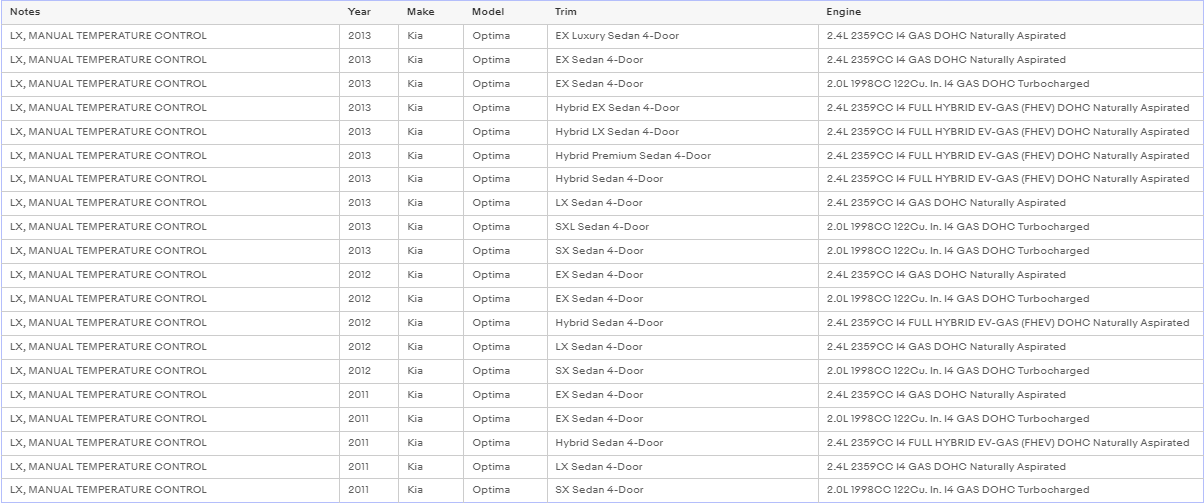Click the engine cell in the Hybrid LX row
The height and width of the screenshot is (503, 1204).
(1010, 132)
